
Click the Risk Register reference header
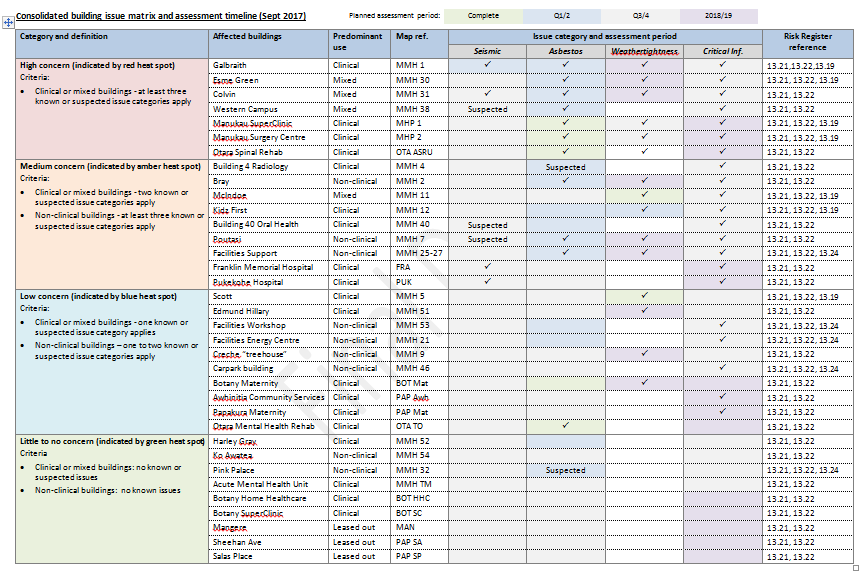point(807,42)
